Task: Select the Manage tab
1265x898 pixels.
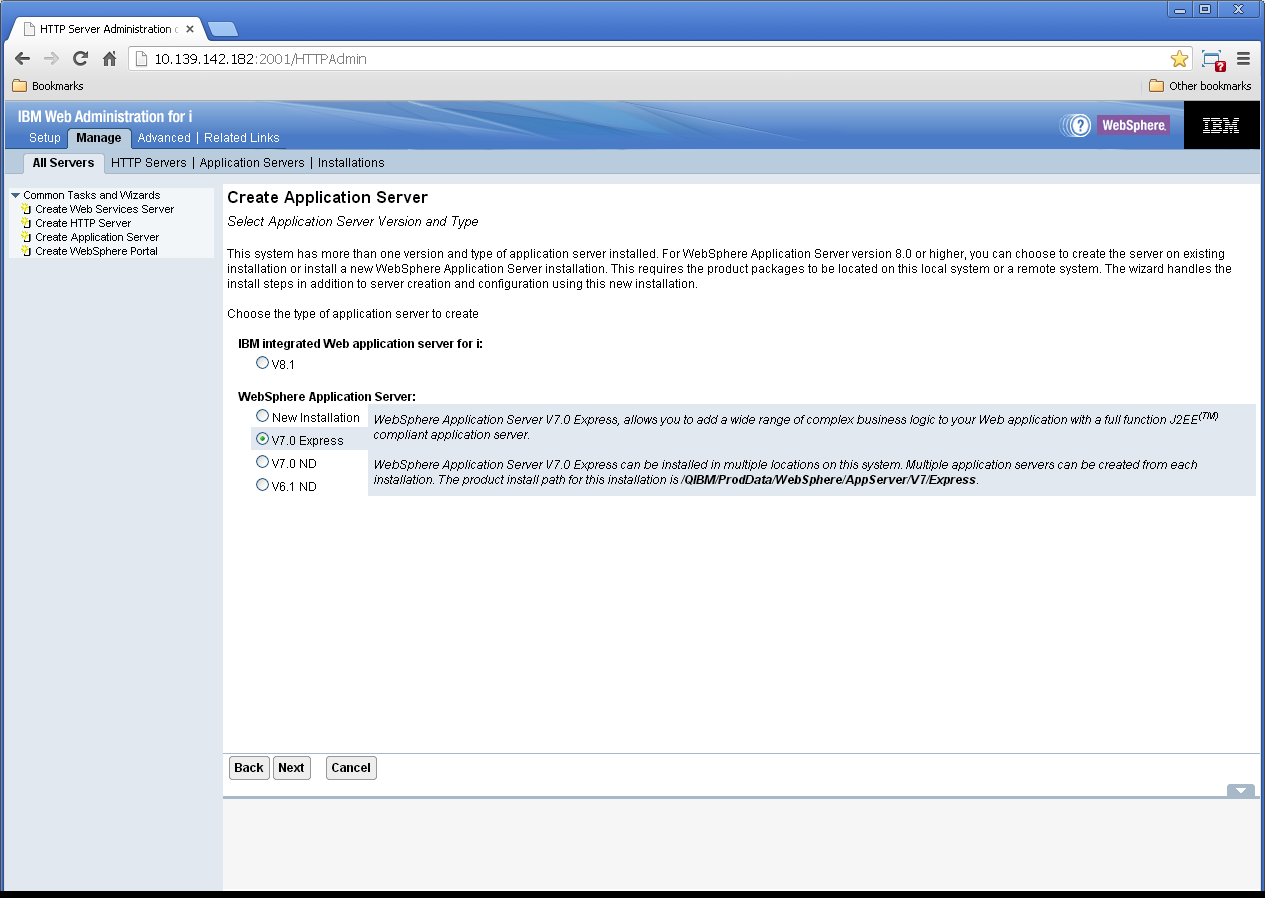Action: point(99,138)
